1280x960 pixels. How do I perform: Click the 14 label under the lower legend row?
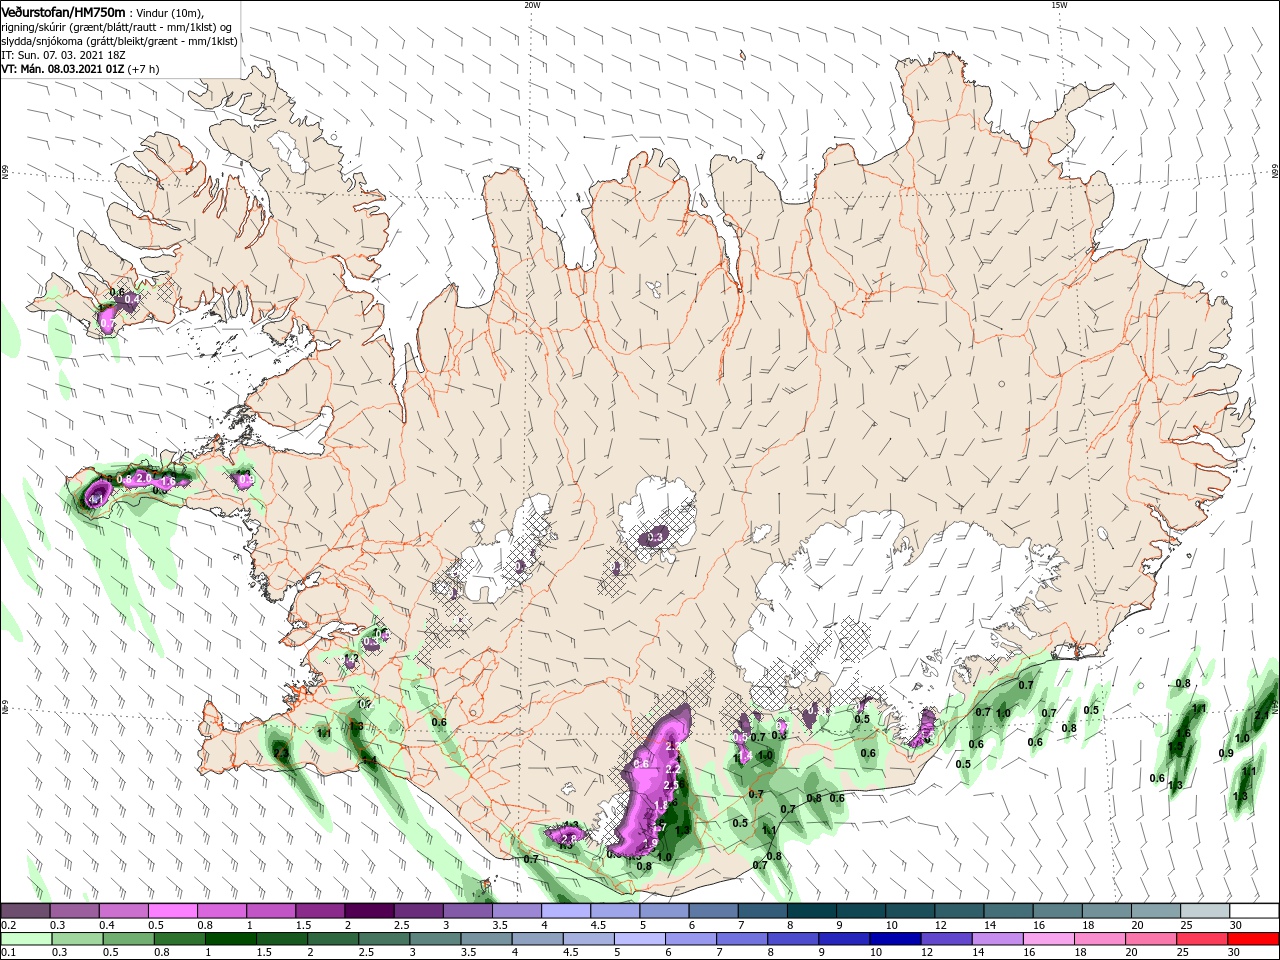point(985,954)
